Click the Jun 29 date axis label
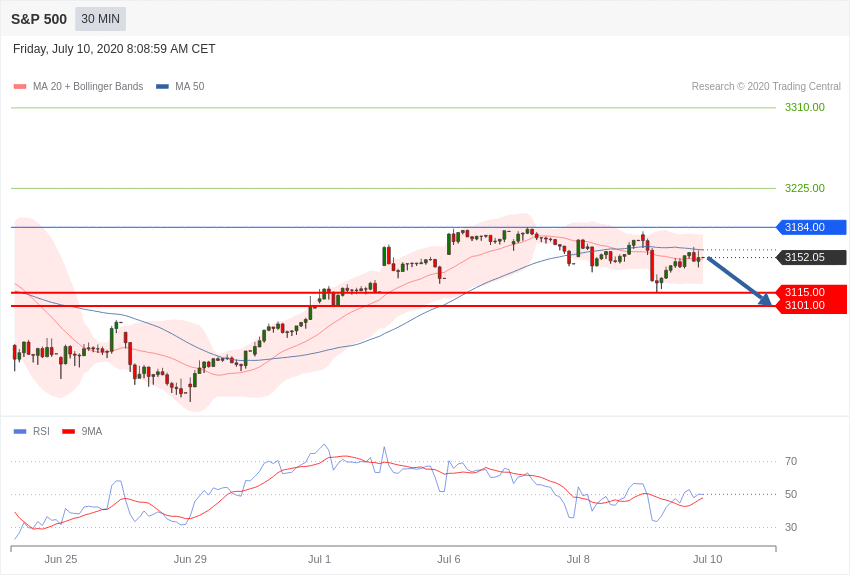 point(190,559)
